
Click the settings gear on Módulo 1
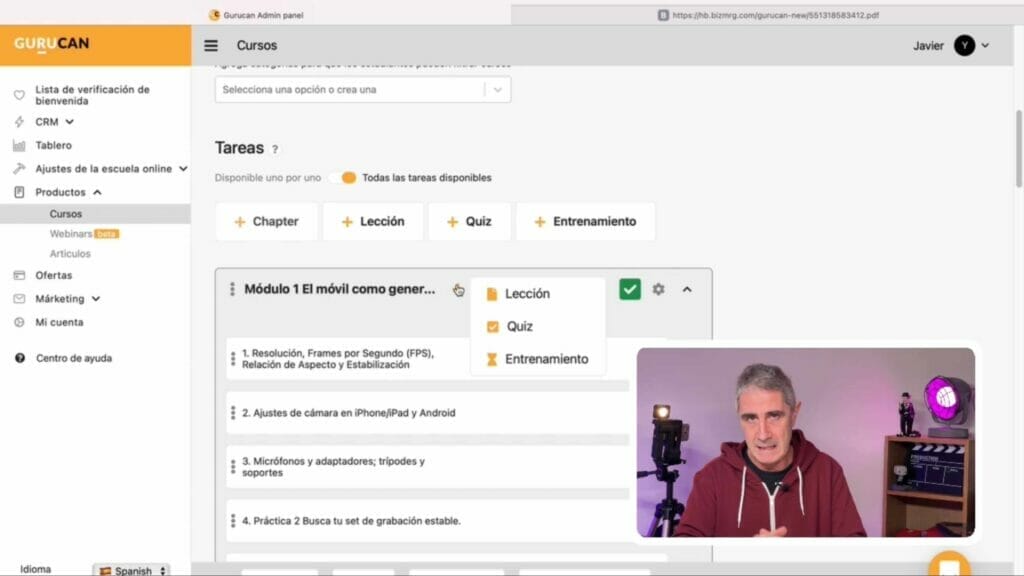(658, 289)
